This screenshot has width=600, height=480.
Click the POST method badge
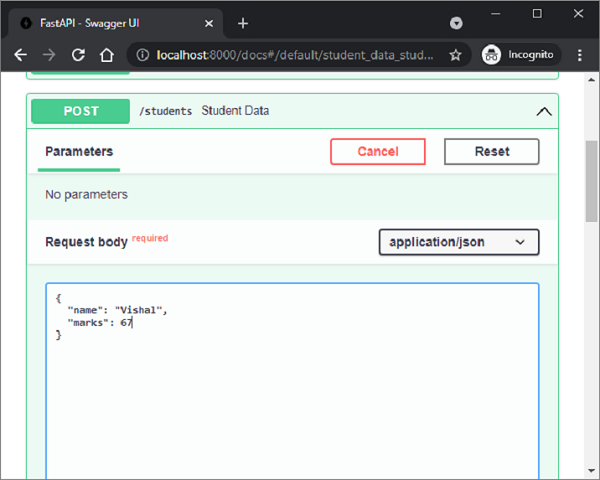pos(80,111)
